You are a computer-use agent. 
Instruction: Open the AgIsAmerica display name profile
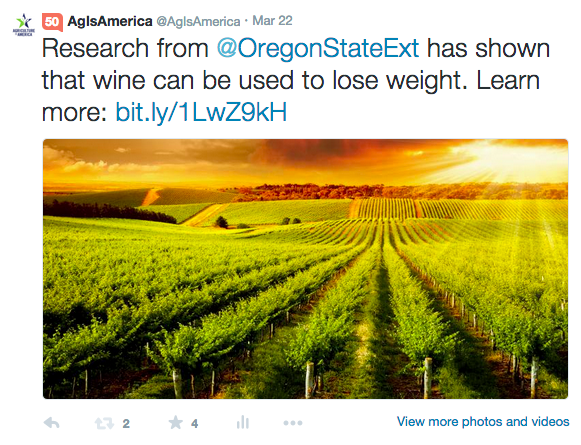tap(110, 21)
